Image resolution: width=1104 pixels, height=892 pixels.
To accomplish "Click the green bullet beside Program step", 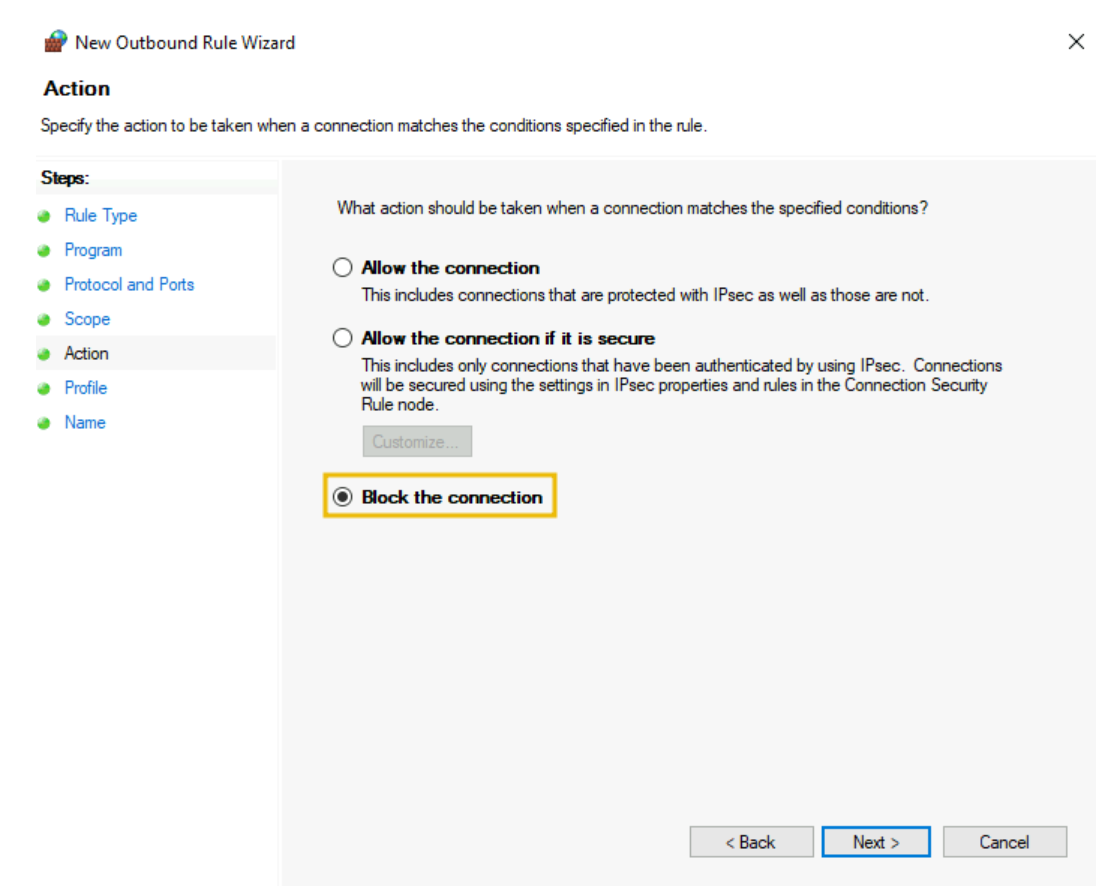I will point(43,251).
